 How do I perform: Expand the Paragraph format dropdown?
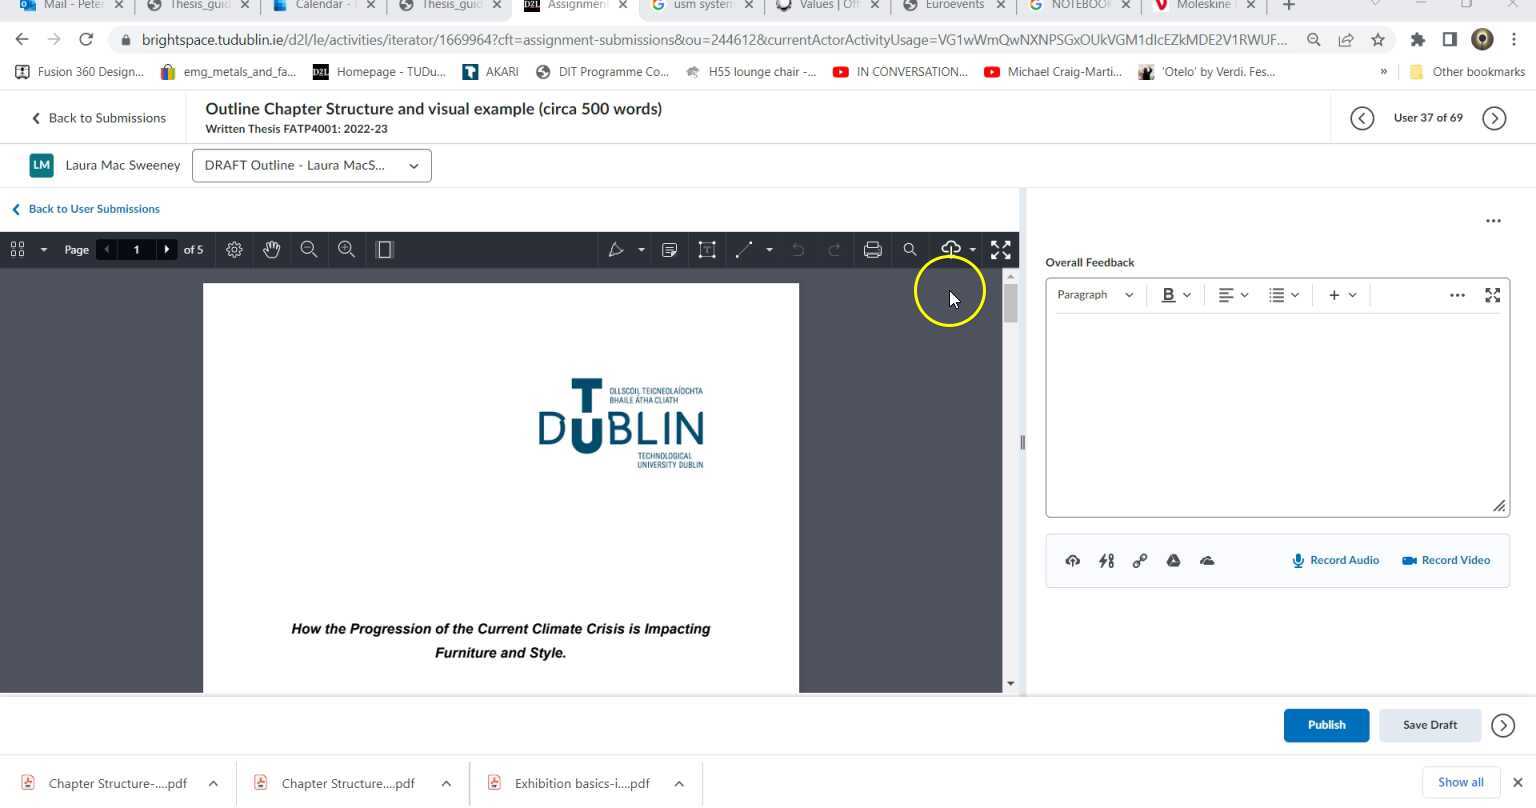pos(1095,295)
